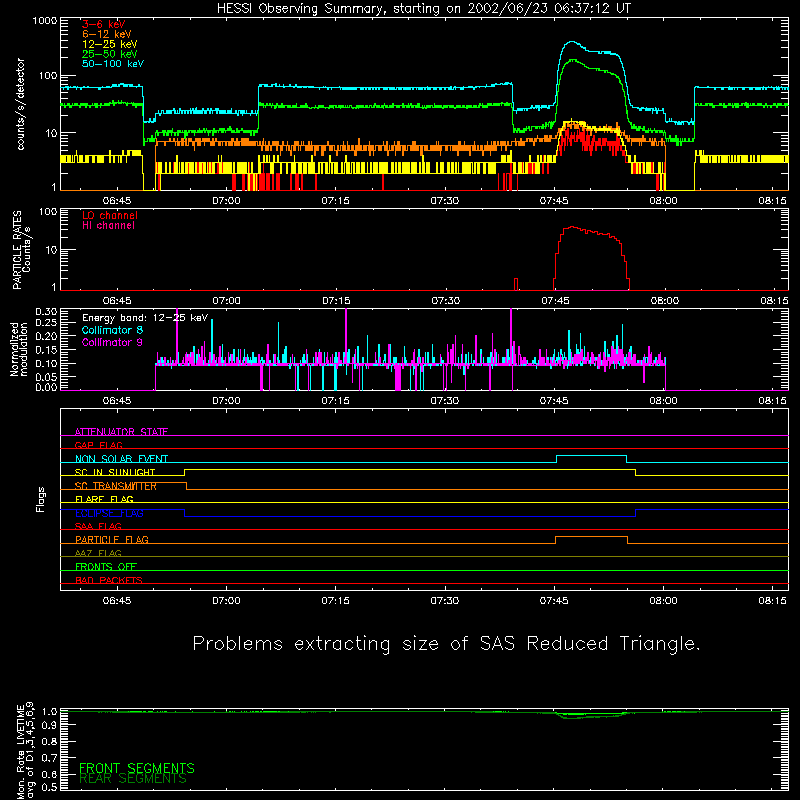The image size is (800, 800).
Task: Click the LO channel legend entry
Action: click(110, 215)
